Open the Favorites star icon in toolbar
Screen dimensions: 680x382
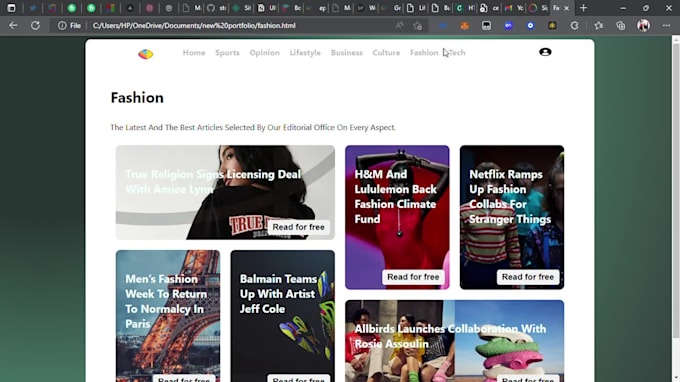pos(599,26)
